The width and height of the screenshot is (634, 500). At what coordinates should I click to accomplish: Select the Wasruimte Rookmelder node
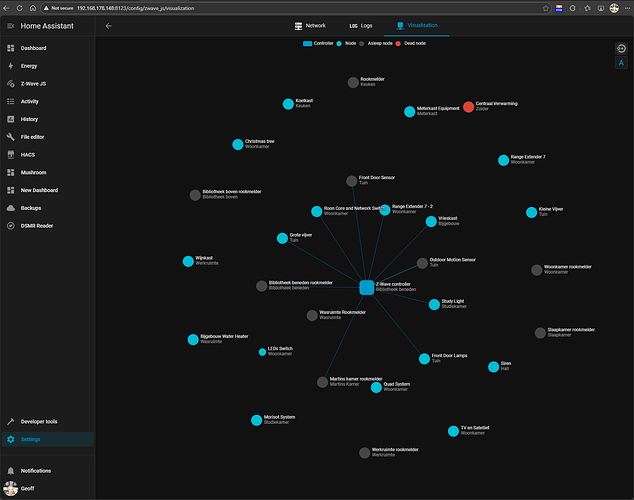point(312,315)
